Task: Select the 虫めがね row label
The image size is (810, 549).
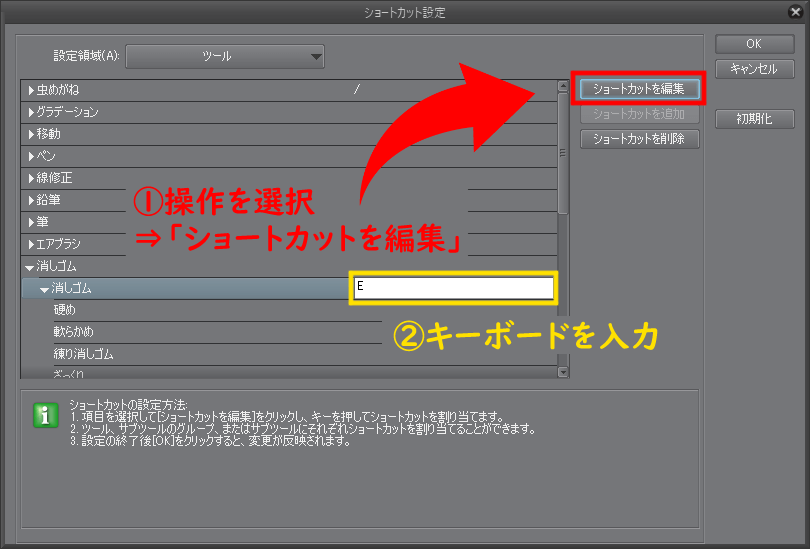Action: pyautogui.click(x=57, y=90)
